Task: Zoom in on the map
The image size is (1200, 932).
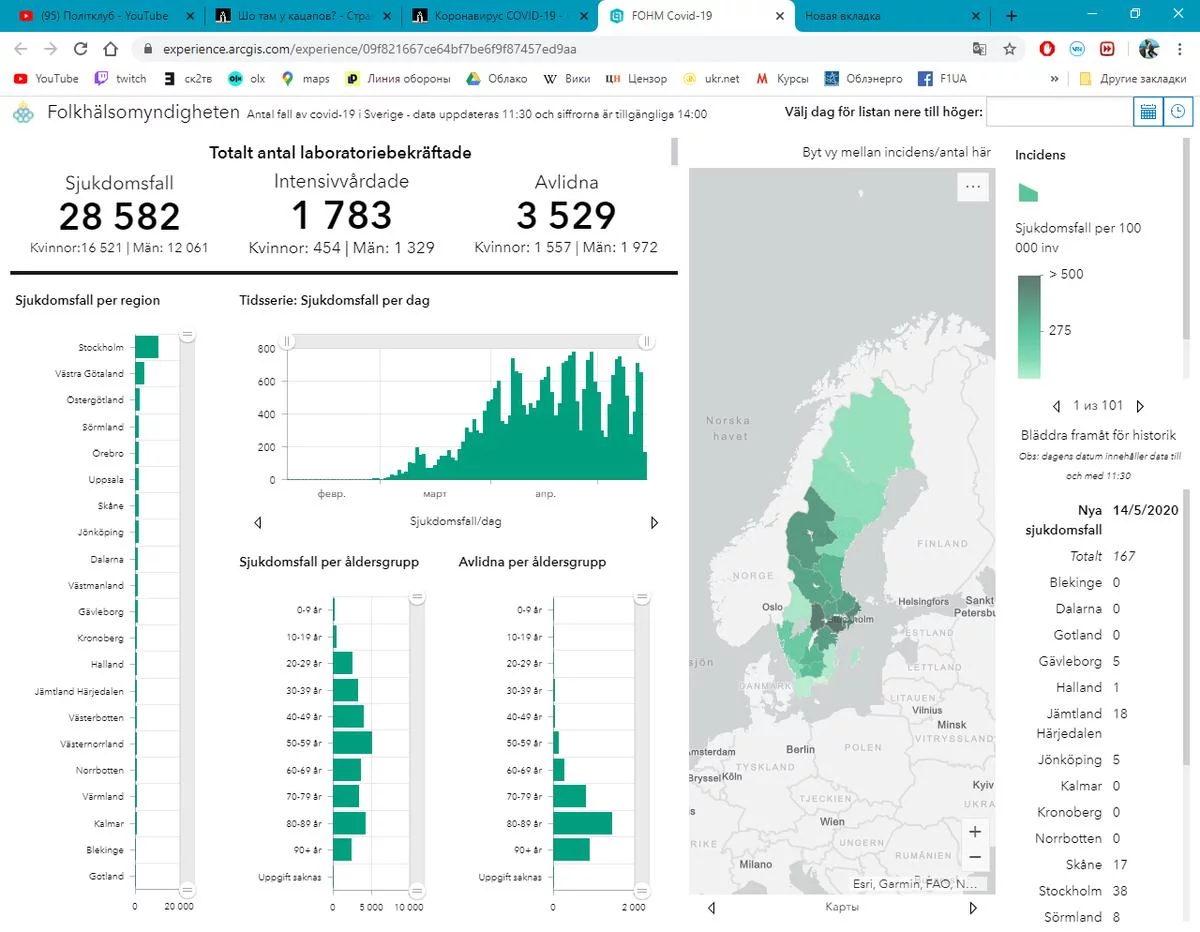Action: [974, 831]
